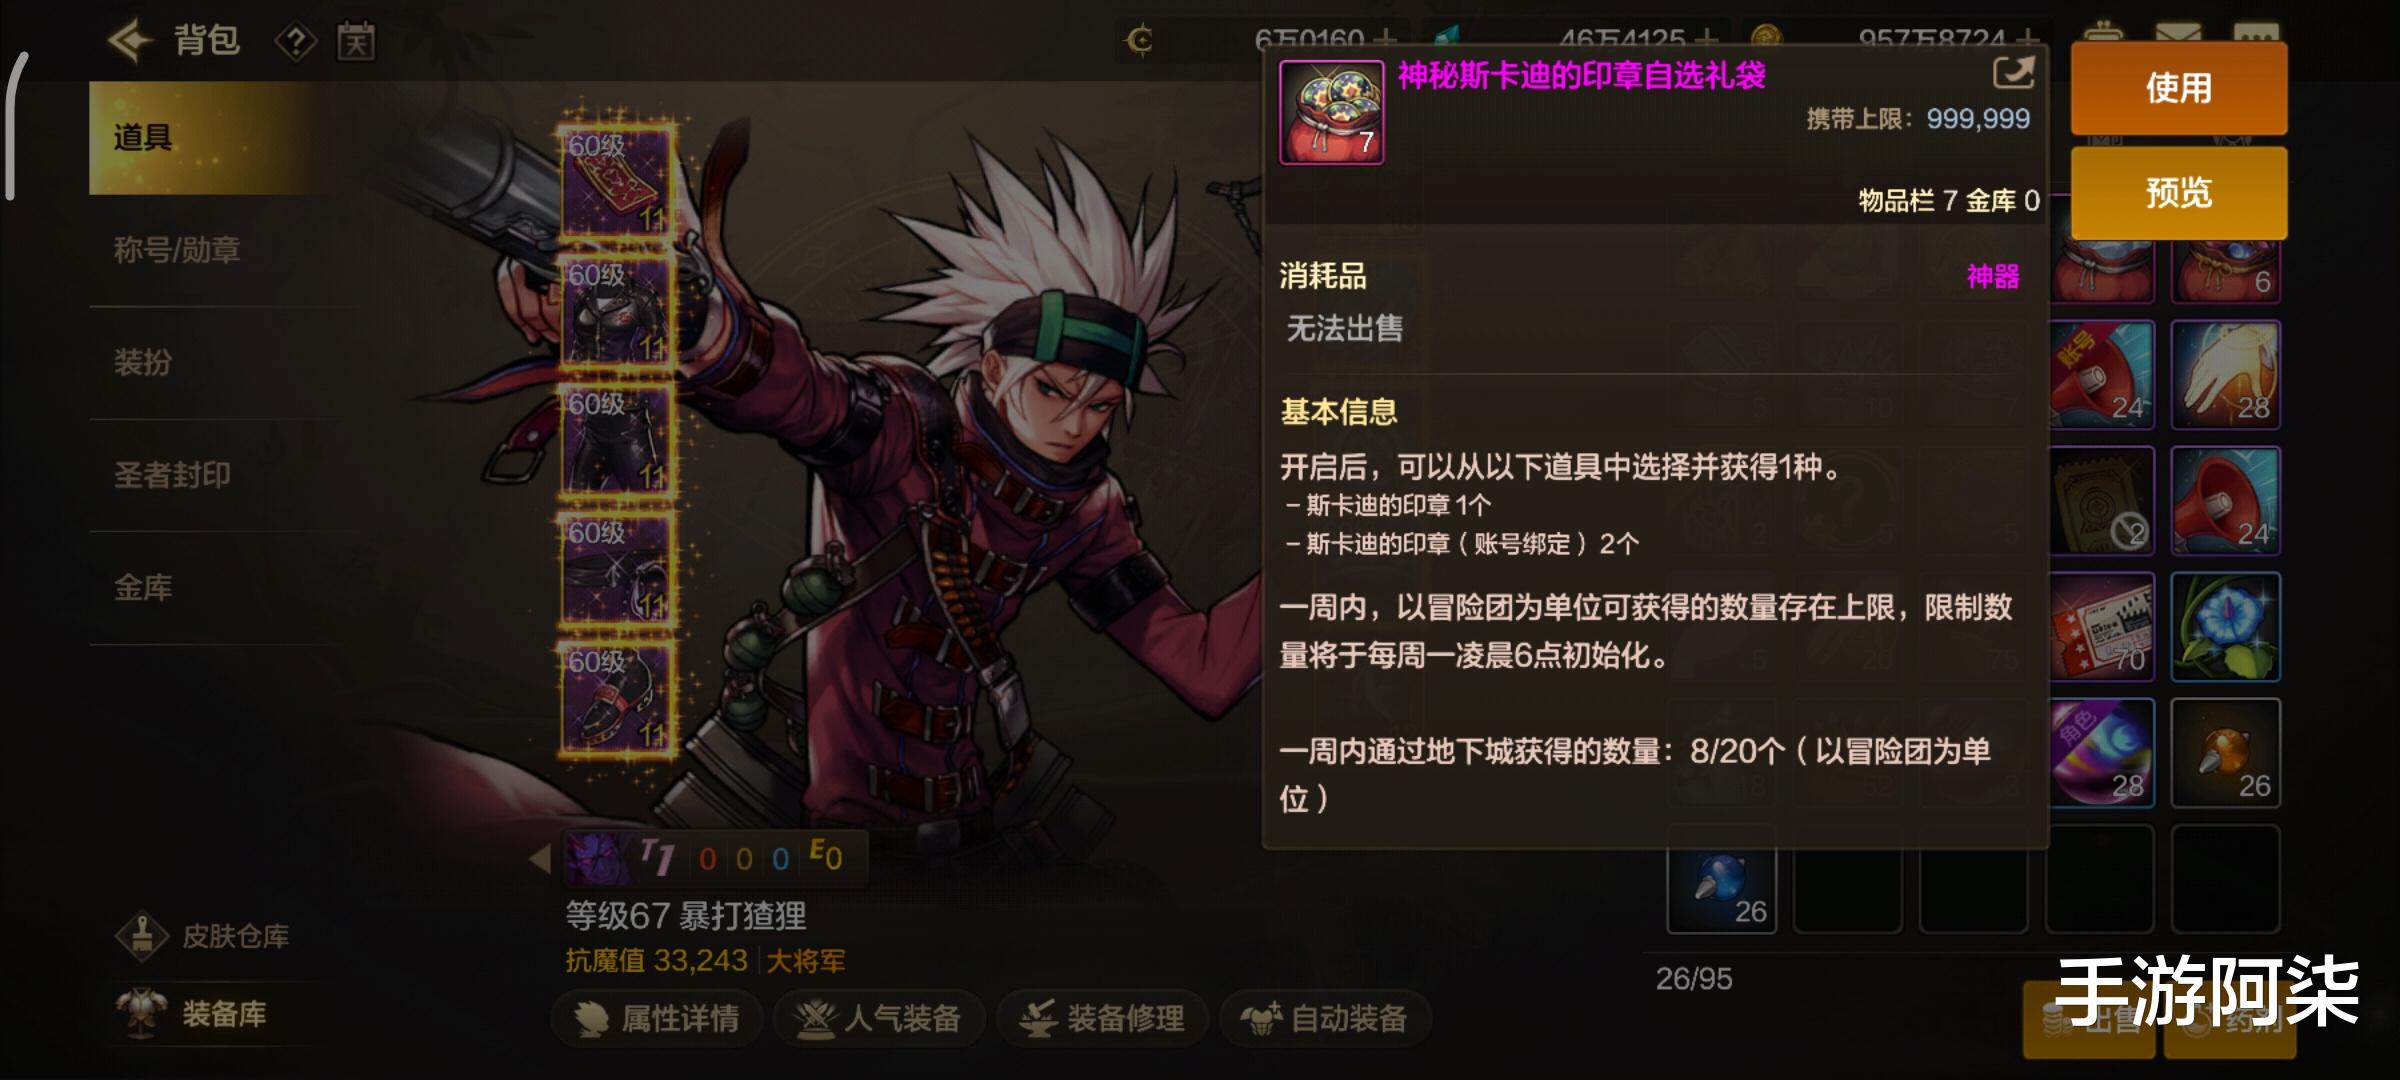This screenshot has height=1080, width=2400.
Task: Click the share icon in item popup
Action: tap(2013, 73)
